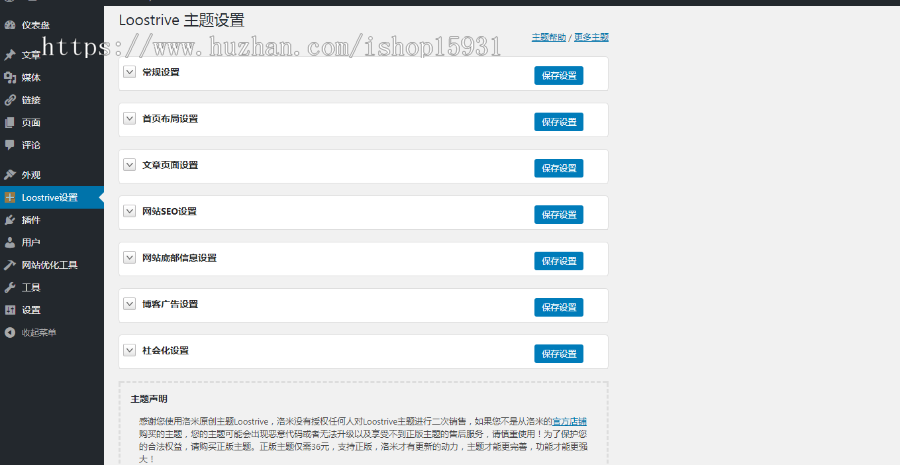900x465 pixels.
Task: Collapse the sidebar via 收起菜单 arrow
Action: pyautogui.click(x=10, y=332)
